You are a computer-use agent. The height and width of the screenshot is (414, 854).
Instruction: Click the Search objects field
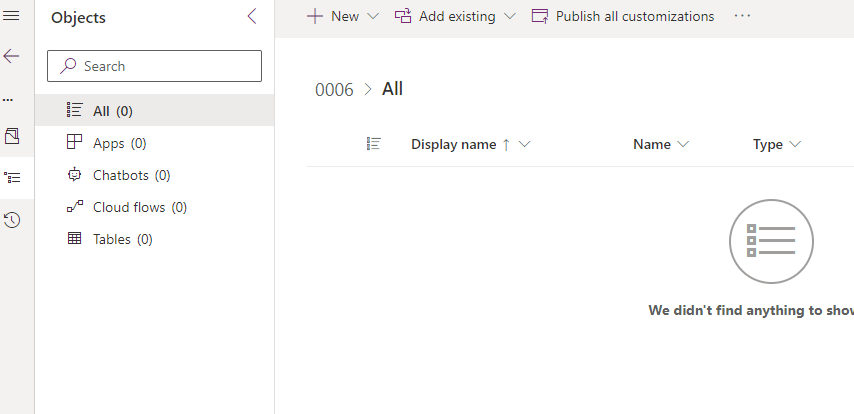pos(155,66)
